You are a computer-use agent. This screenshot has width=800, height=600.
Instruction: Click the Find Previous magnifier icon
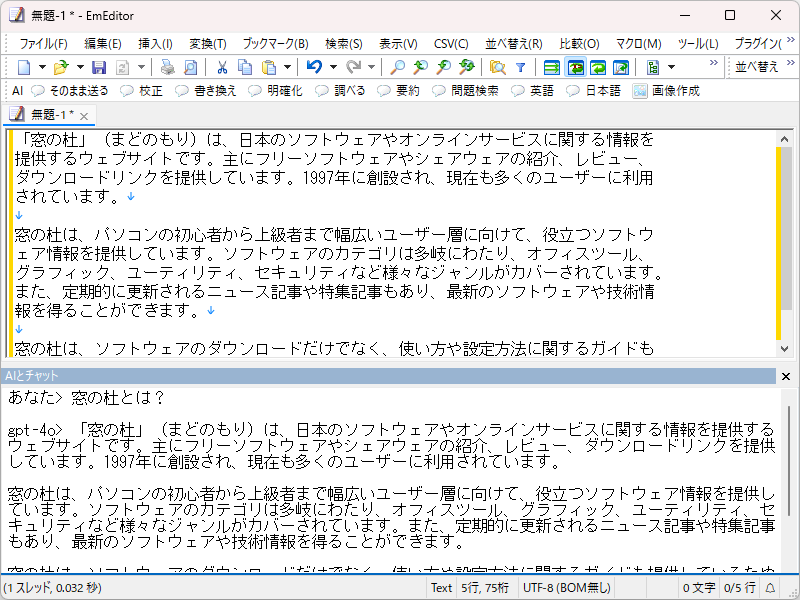point(420,67)
